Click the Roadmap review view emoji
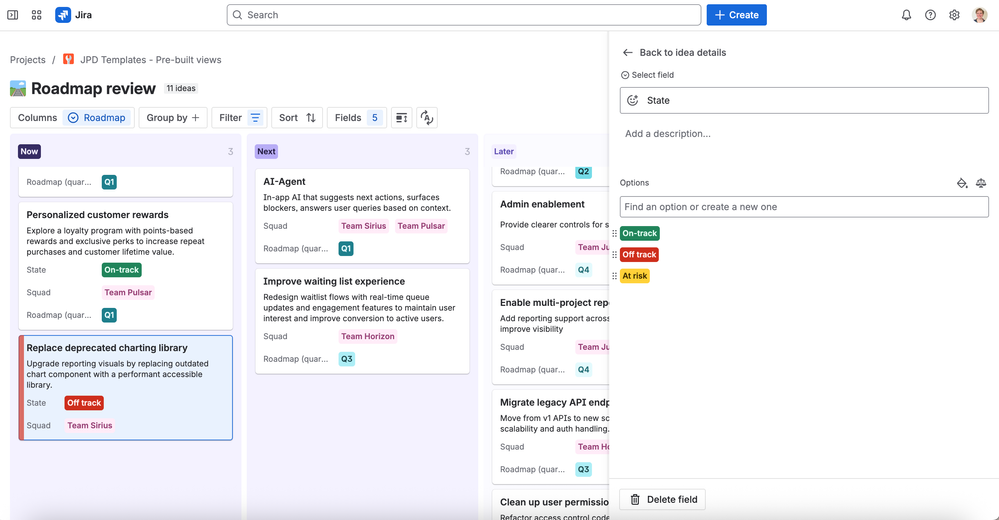 [x=18, y=88]
